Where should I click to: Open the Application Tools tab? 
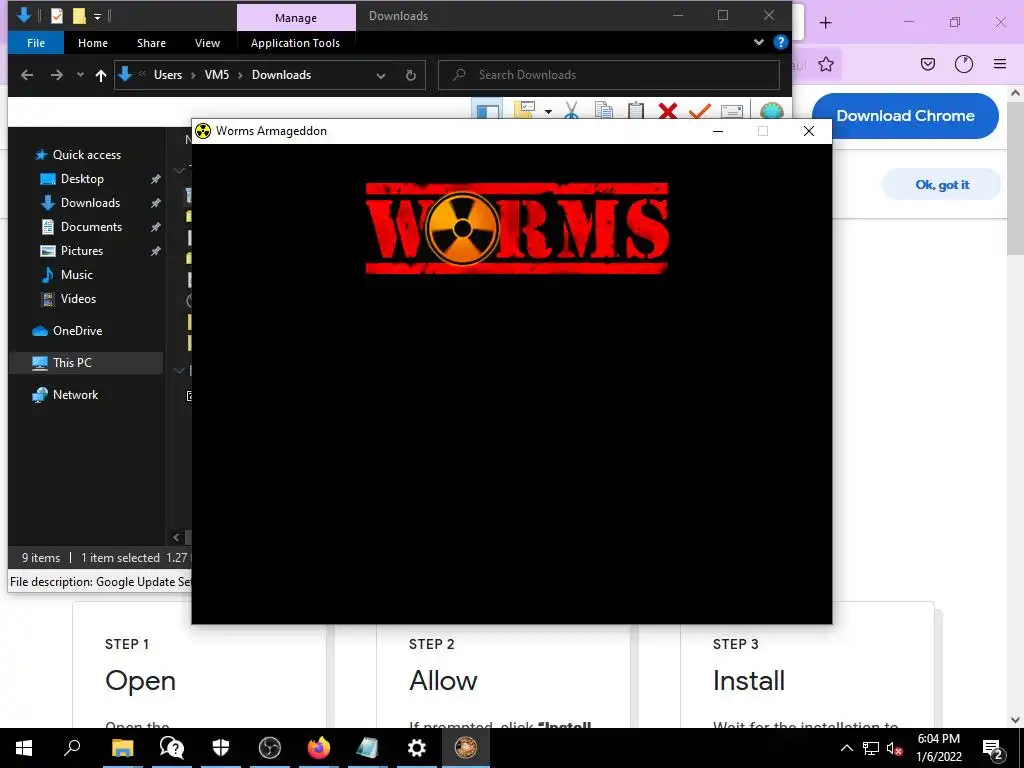click(x=295, y=43)
